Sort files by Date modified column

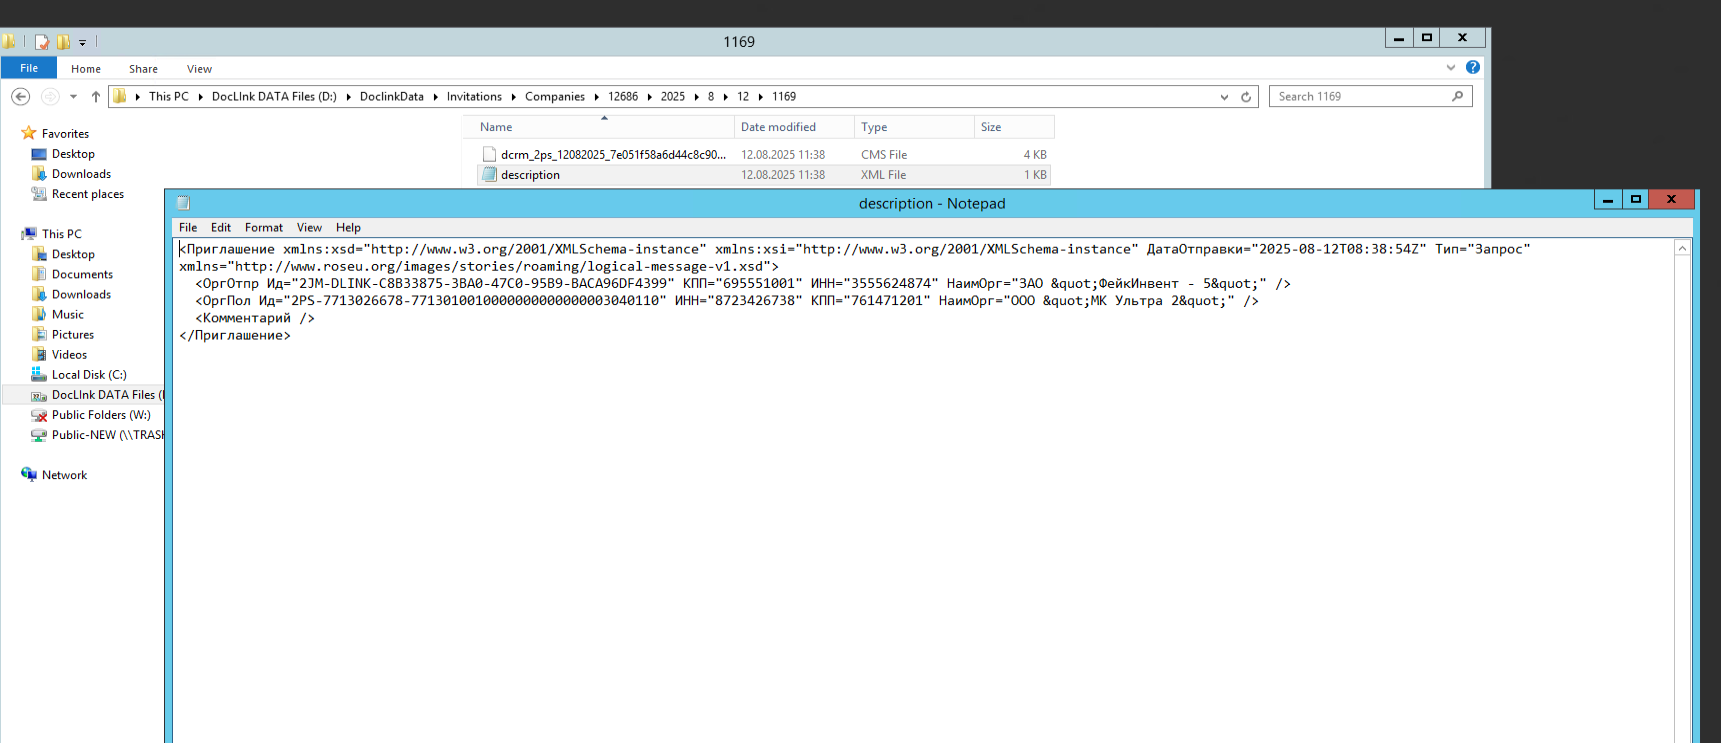tap(794, 127)
